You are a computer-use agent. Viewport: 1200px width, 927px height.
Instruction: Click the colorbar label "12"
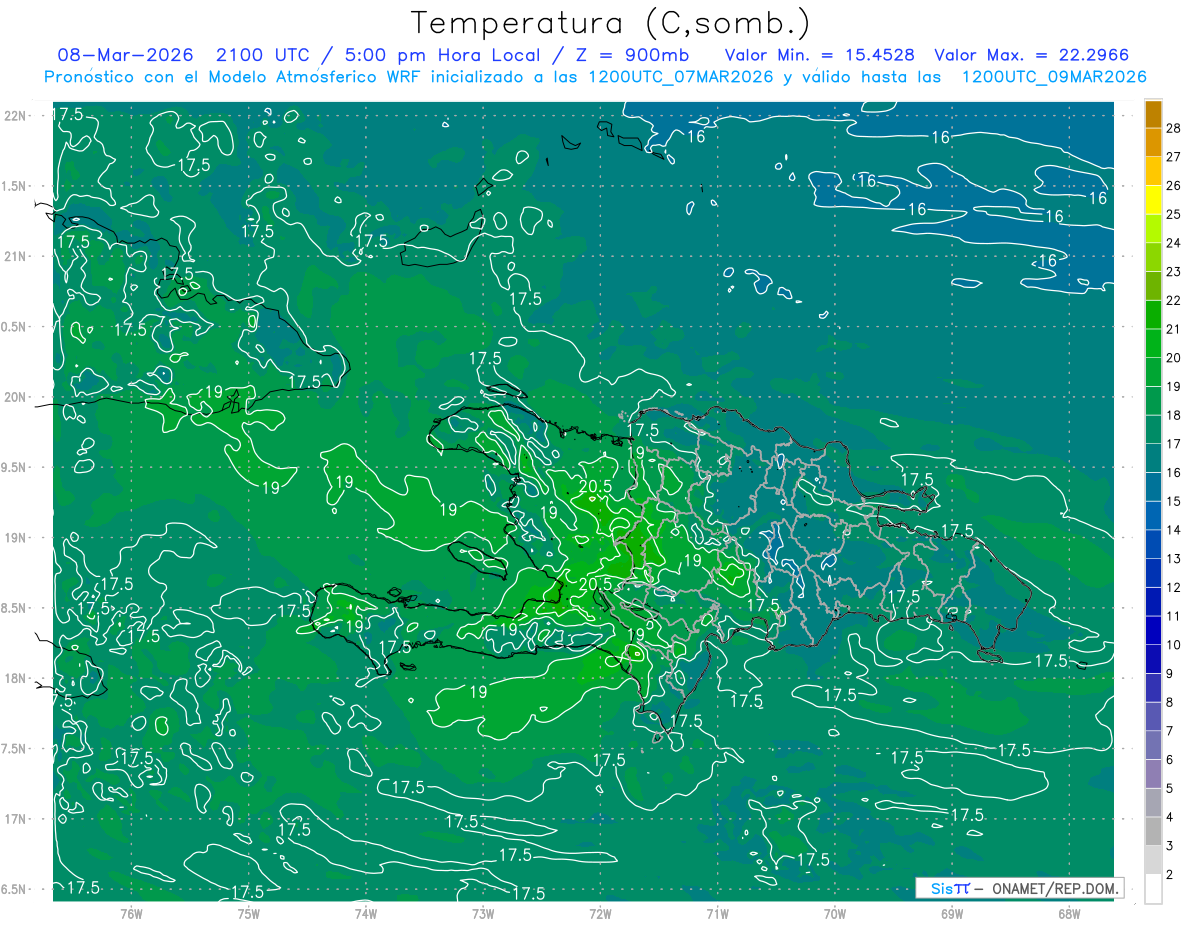point(1174,587)
